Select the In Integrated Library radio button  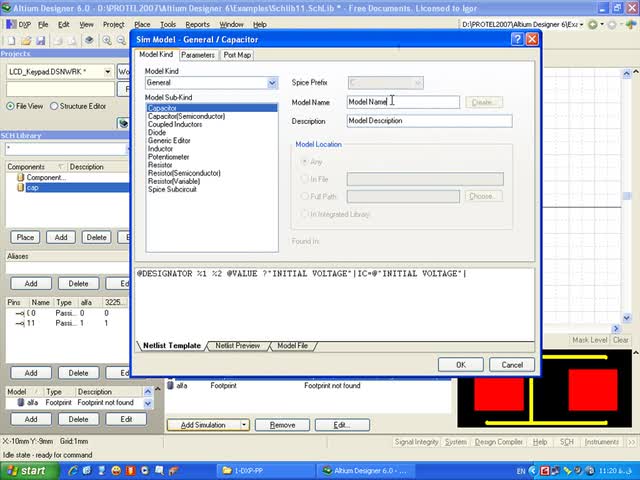pyautogui.click(x=304, y=214)
